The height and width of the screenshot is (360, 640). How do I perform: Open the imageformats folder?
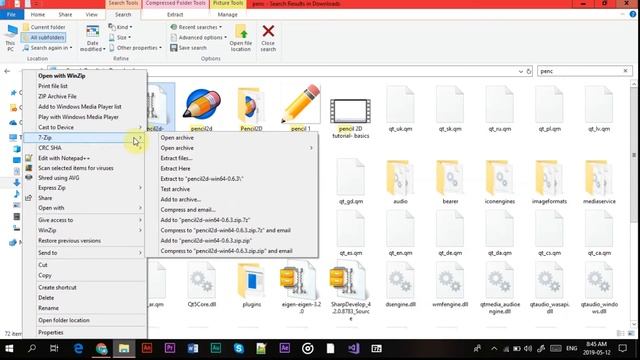point(549,178)
